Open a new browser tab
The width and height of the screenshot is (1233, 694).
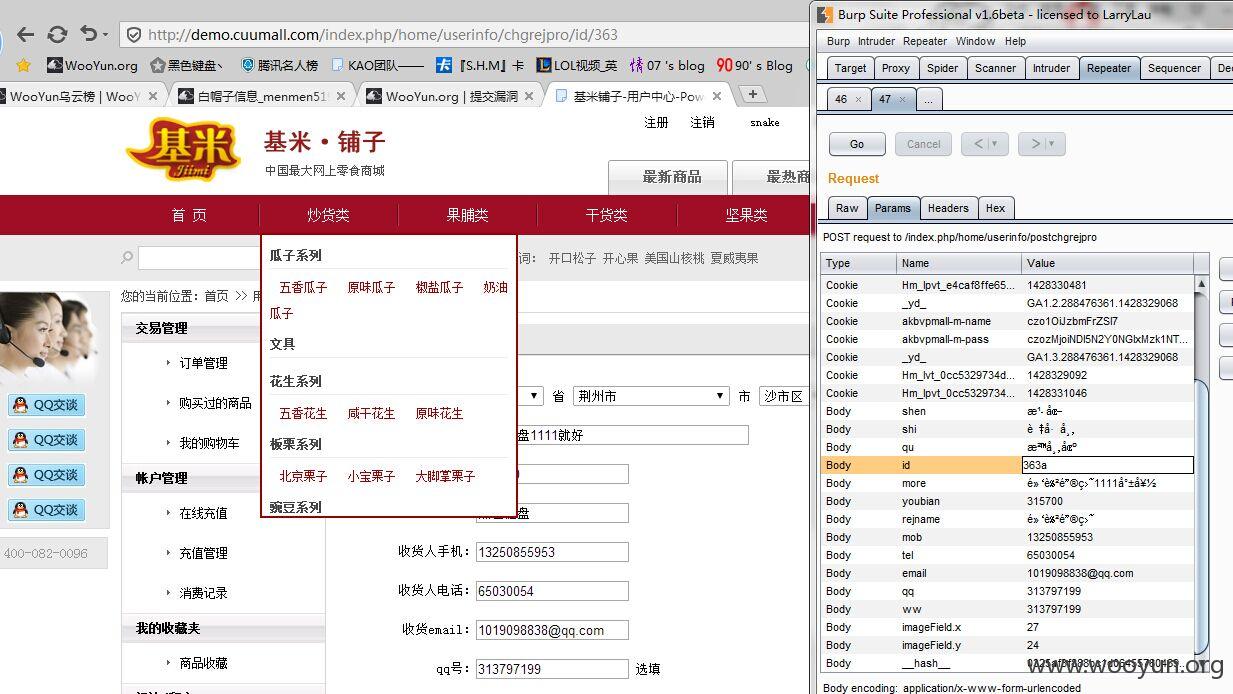tap(752, 94)
